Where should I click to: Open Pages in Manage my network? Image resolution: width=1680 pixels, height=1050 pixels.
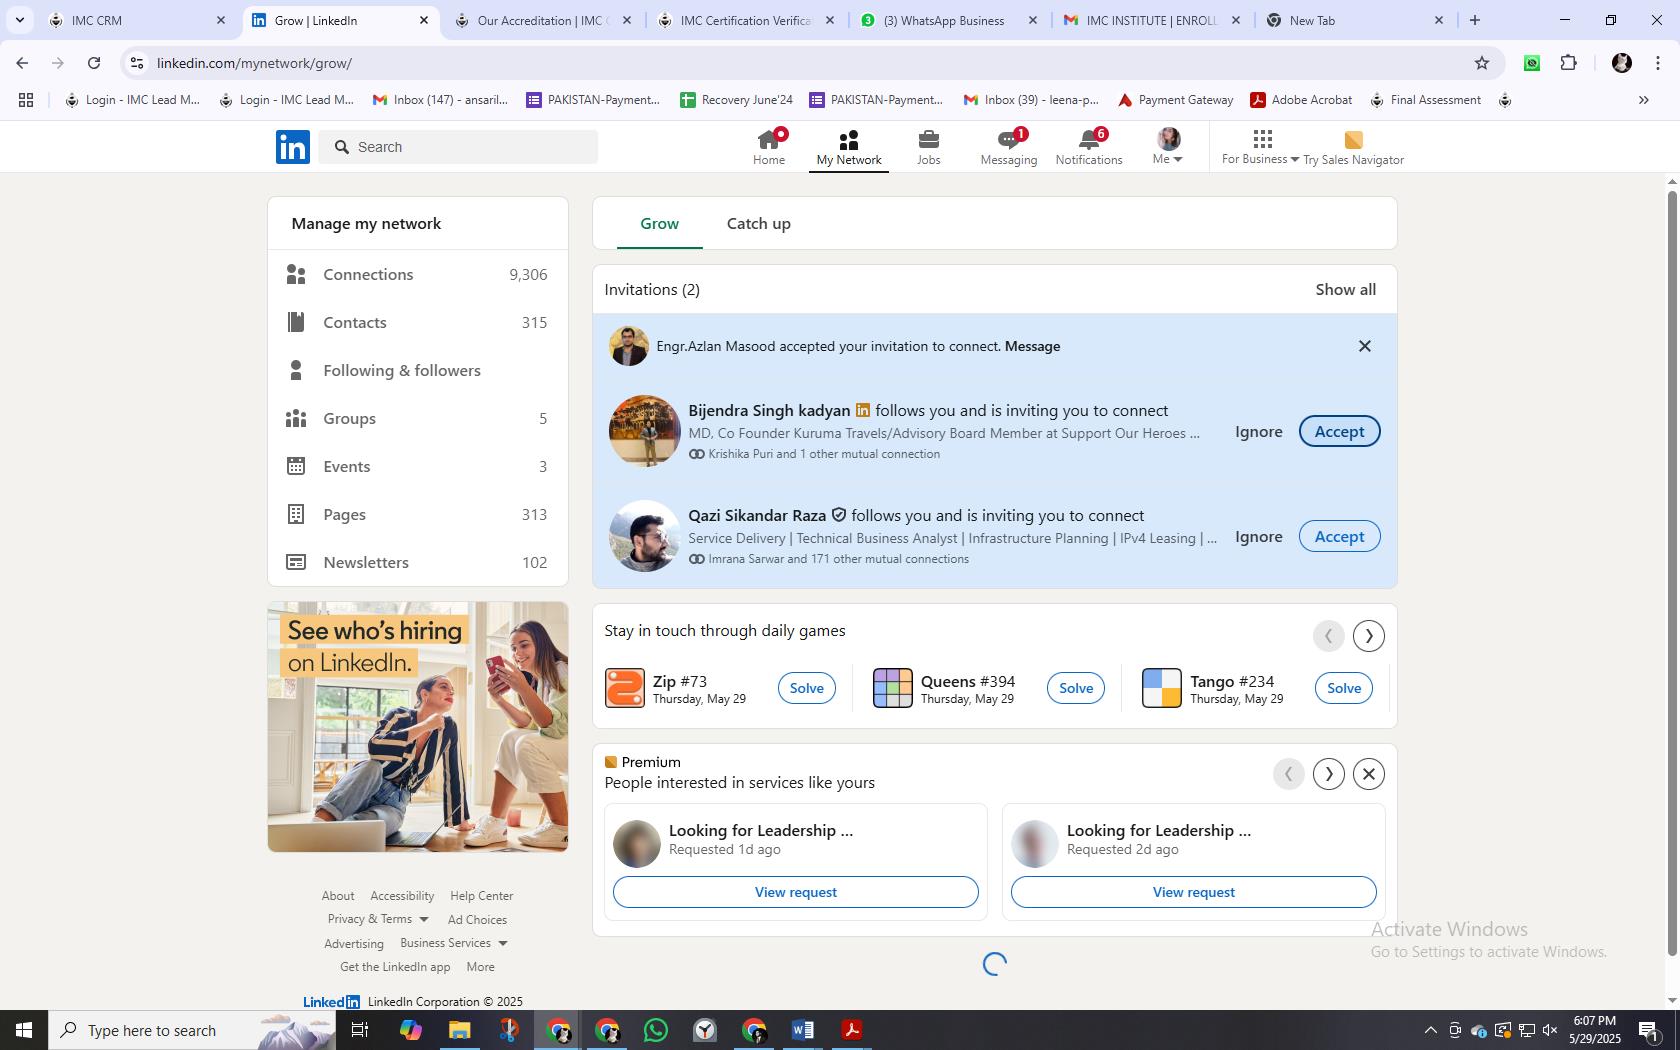point(418,514)
